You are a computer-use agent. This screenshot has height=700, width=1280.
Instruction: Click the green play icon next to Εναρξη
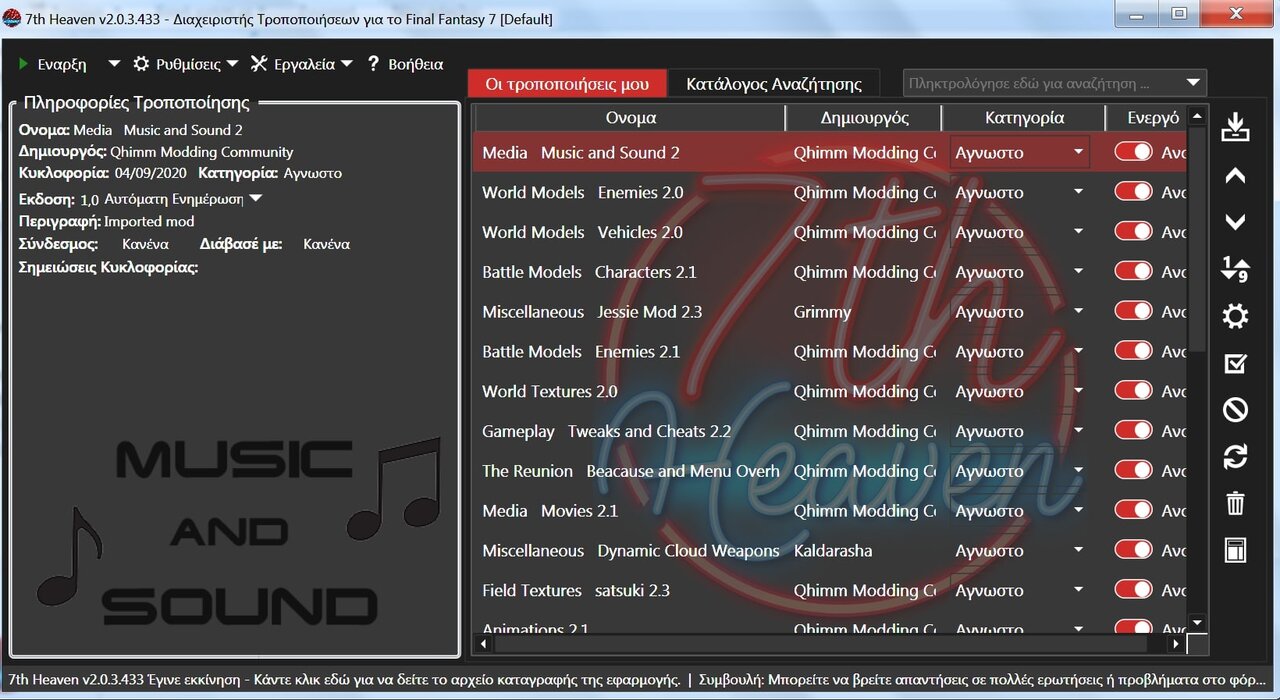tap(24, 64)
